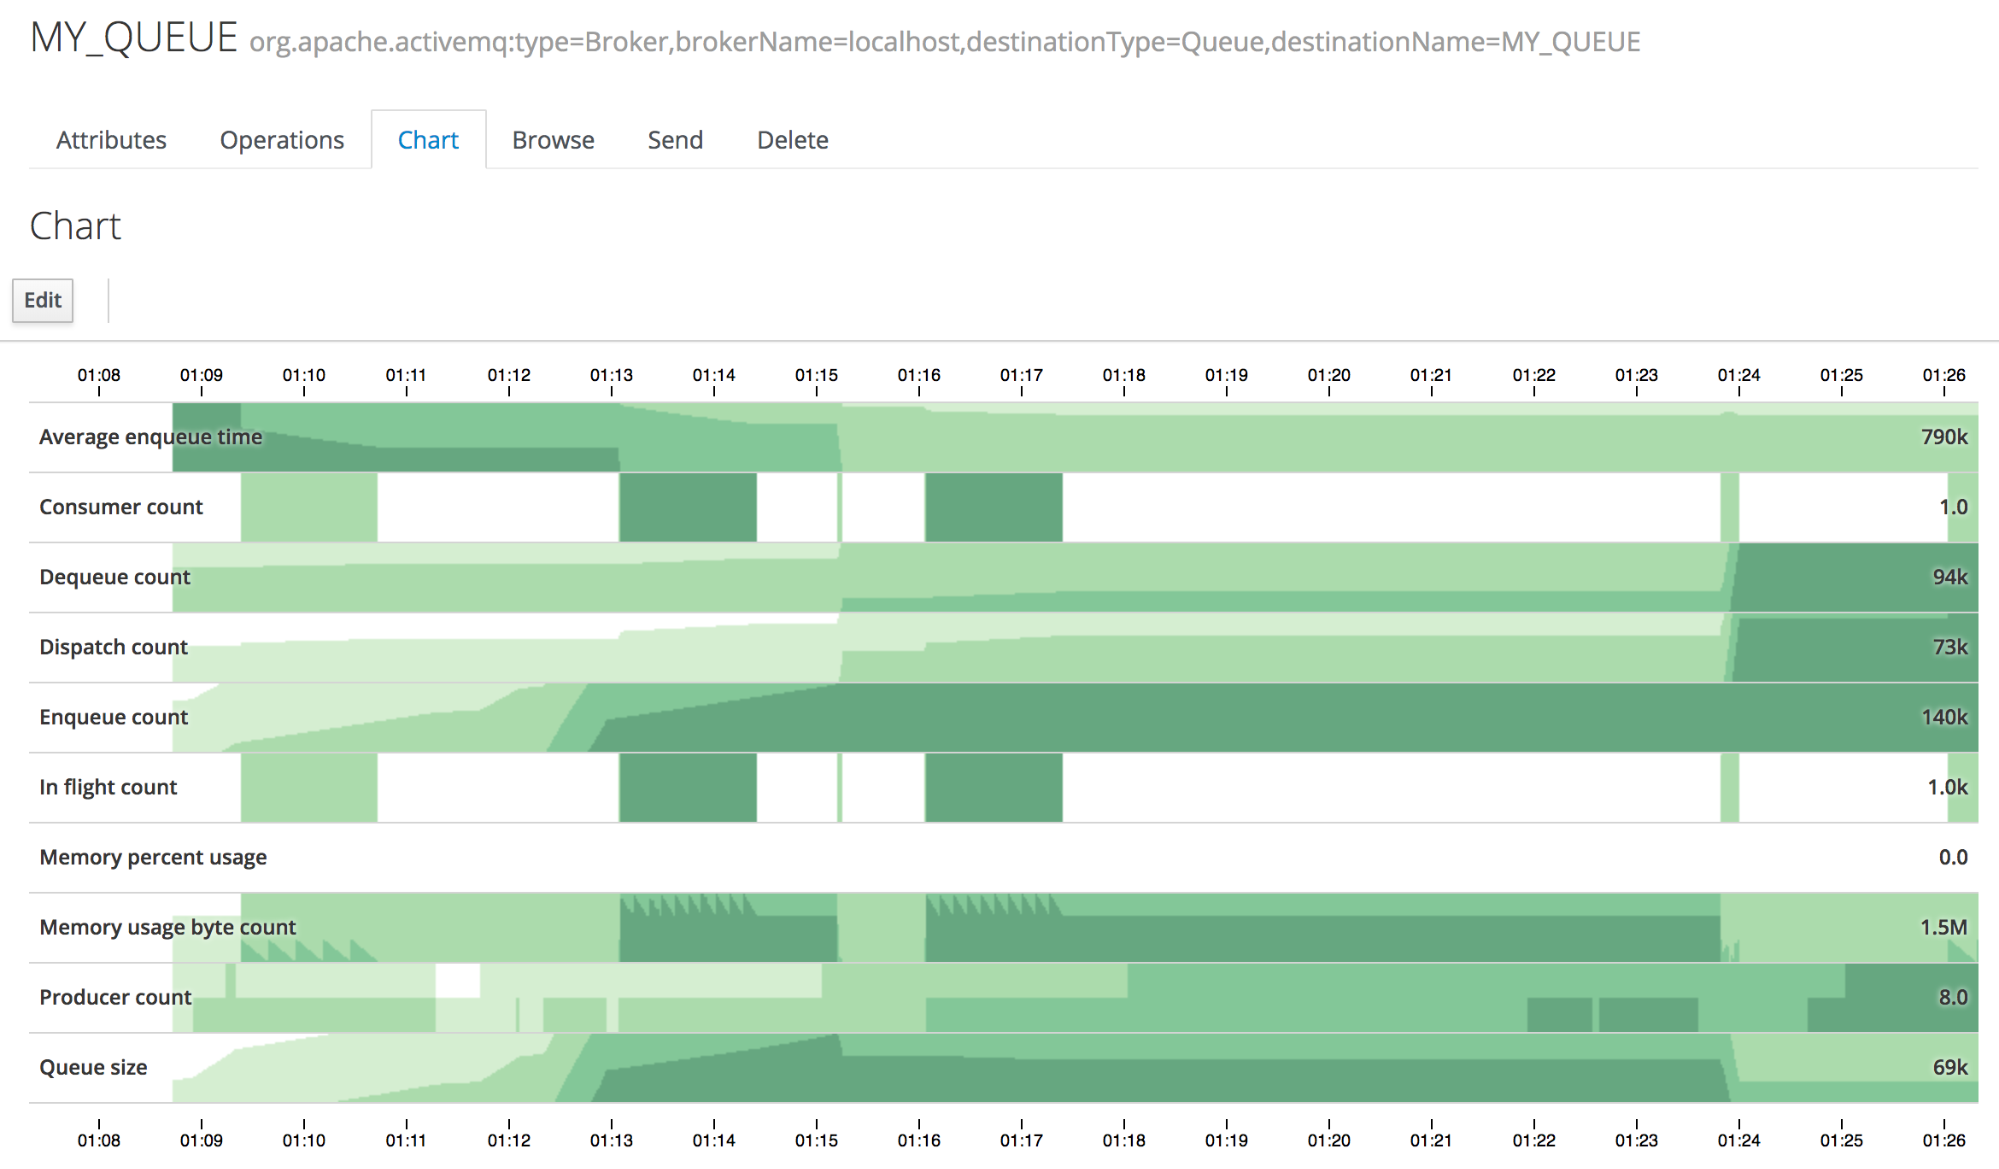Select the Delete tab
The image size is (1999, 1169).
point(792,140)
